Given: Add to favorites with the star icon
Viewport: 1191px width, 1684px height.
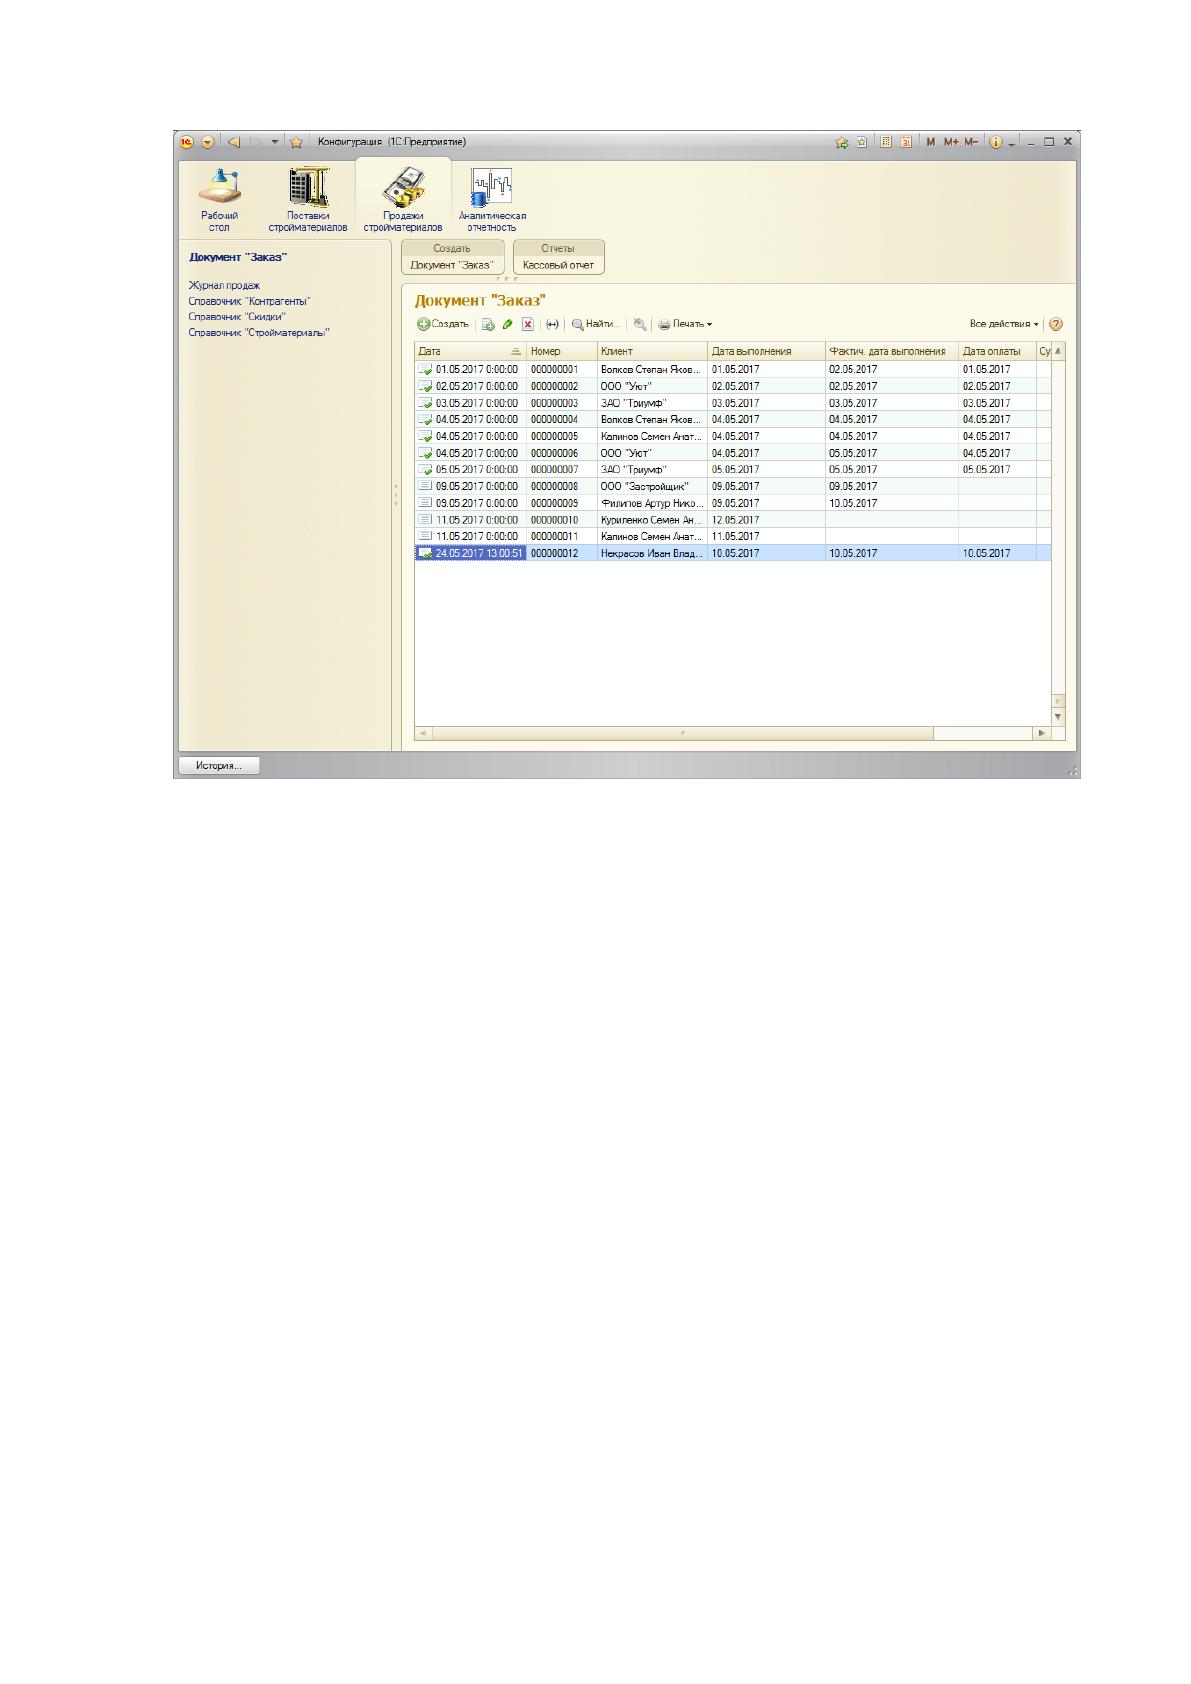Looking at the screenshot, I should point(296,142).
